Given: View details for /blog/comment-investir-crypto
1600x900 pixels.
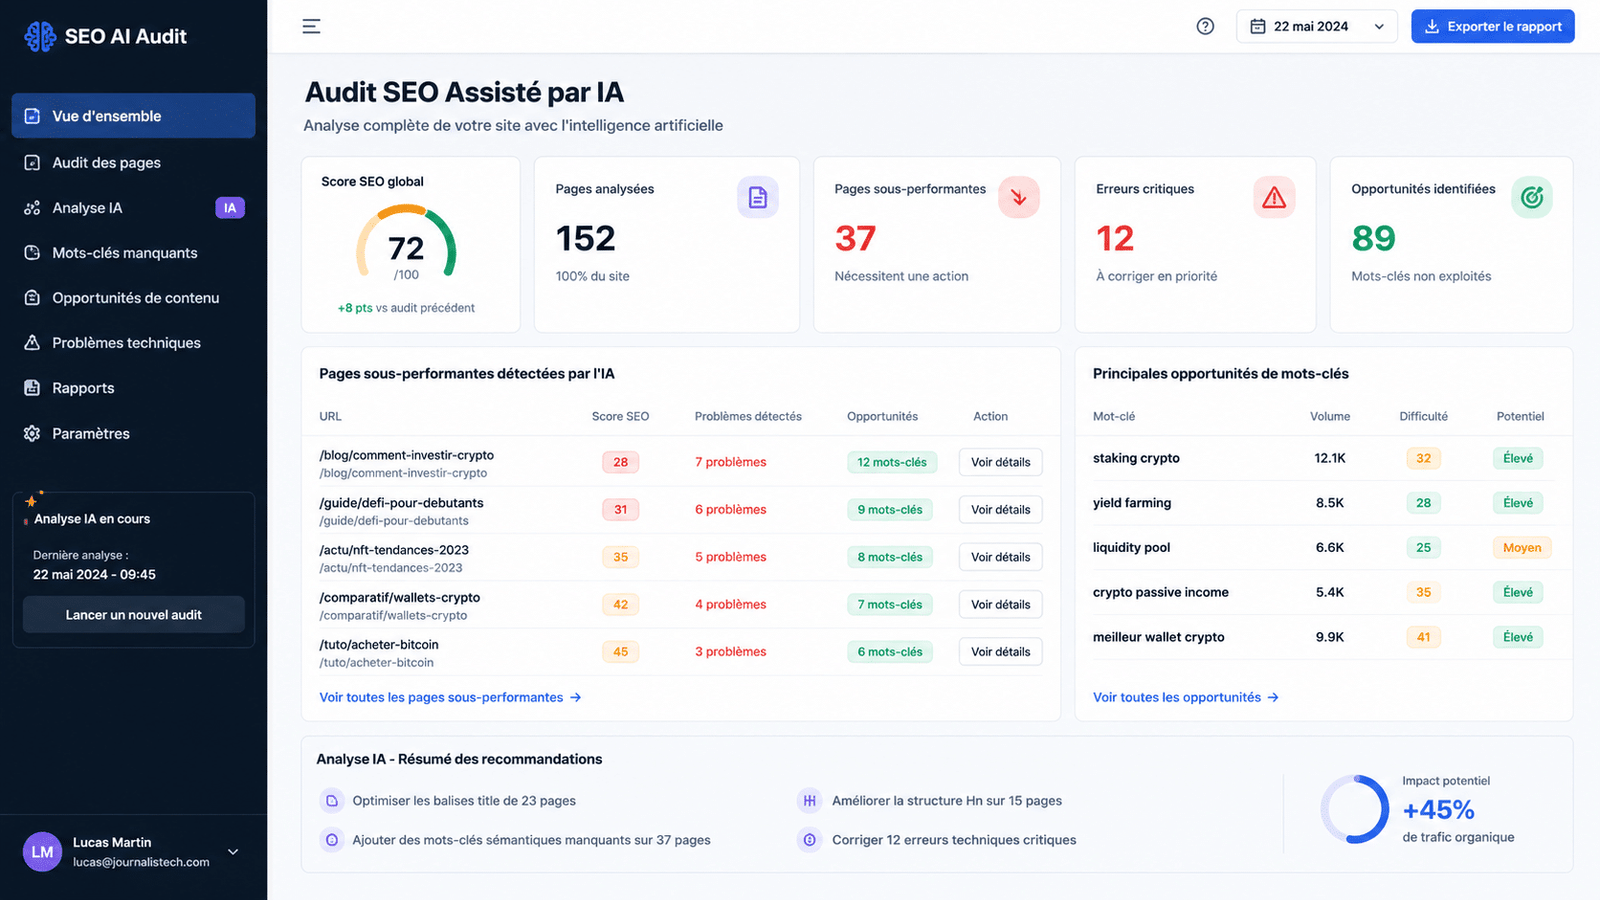Looking at the screenshot, I should (x=1000, y=462).
